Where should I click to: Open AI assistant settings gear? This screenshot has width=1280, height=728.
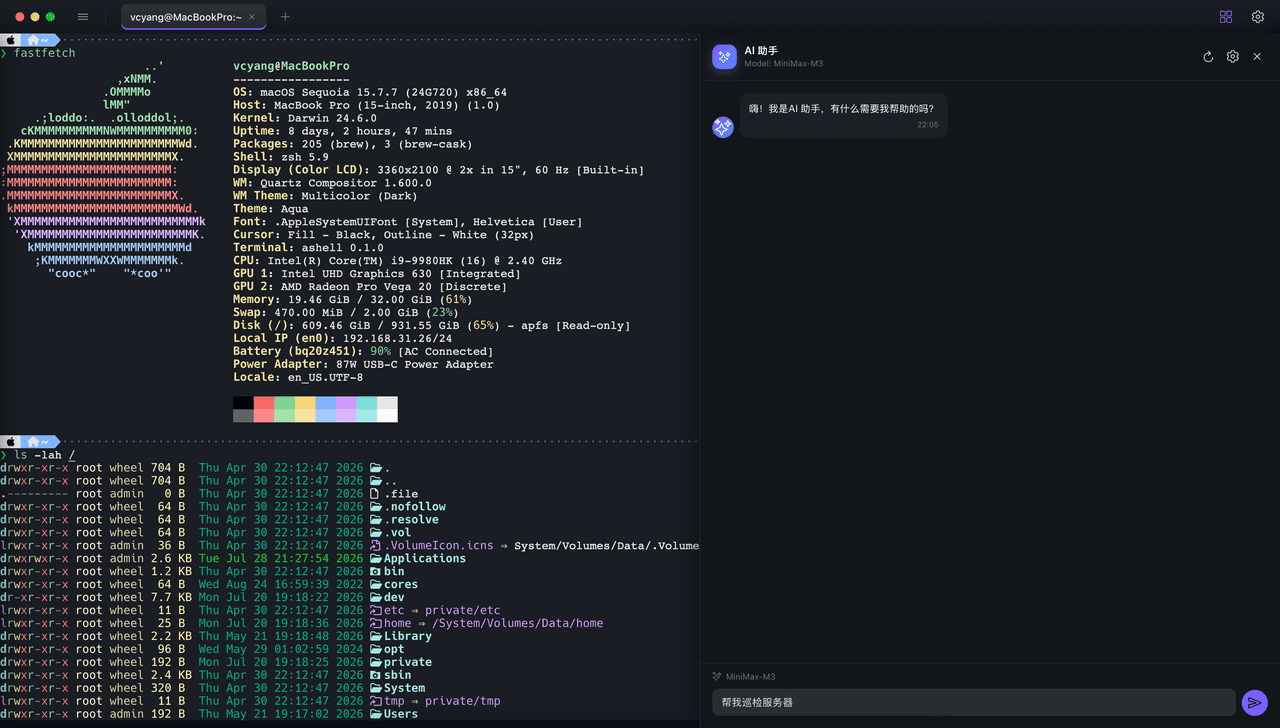click(x=1233, y=57)
